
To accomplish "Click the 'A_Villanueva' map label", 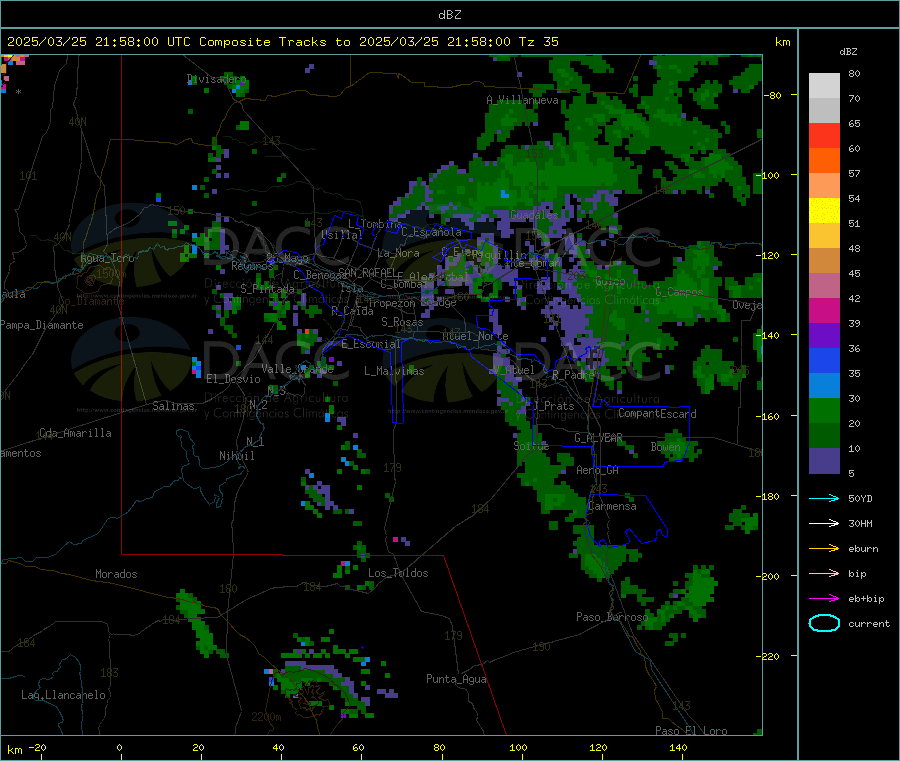I will (522, 100).
